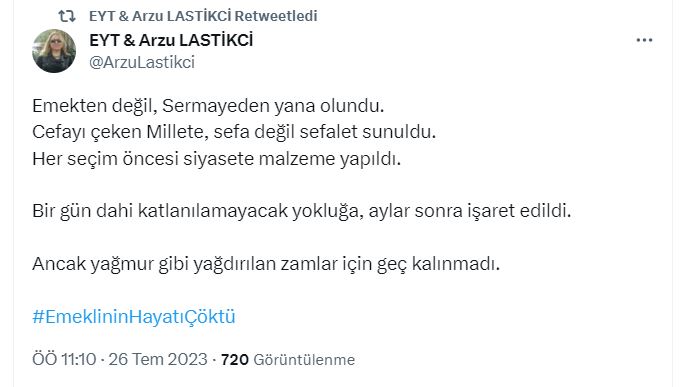Click the 'EYT & Arzu LASTİKCİ Retweetledi' header link
This screenshot has height=387, width=680.
pyautogui.click(x=203, y=16)
